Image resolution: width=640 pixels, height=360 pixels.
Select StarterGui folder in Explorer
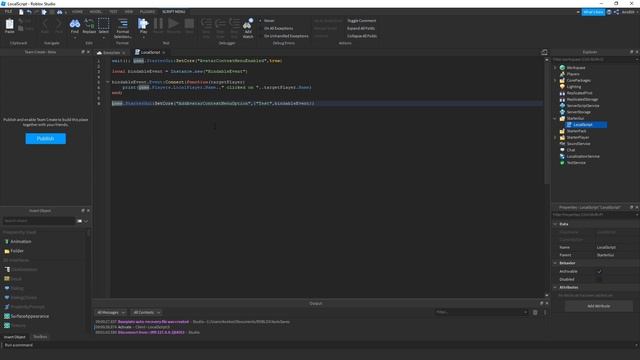tap(575, 118)
